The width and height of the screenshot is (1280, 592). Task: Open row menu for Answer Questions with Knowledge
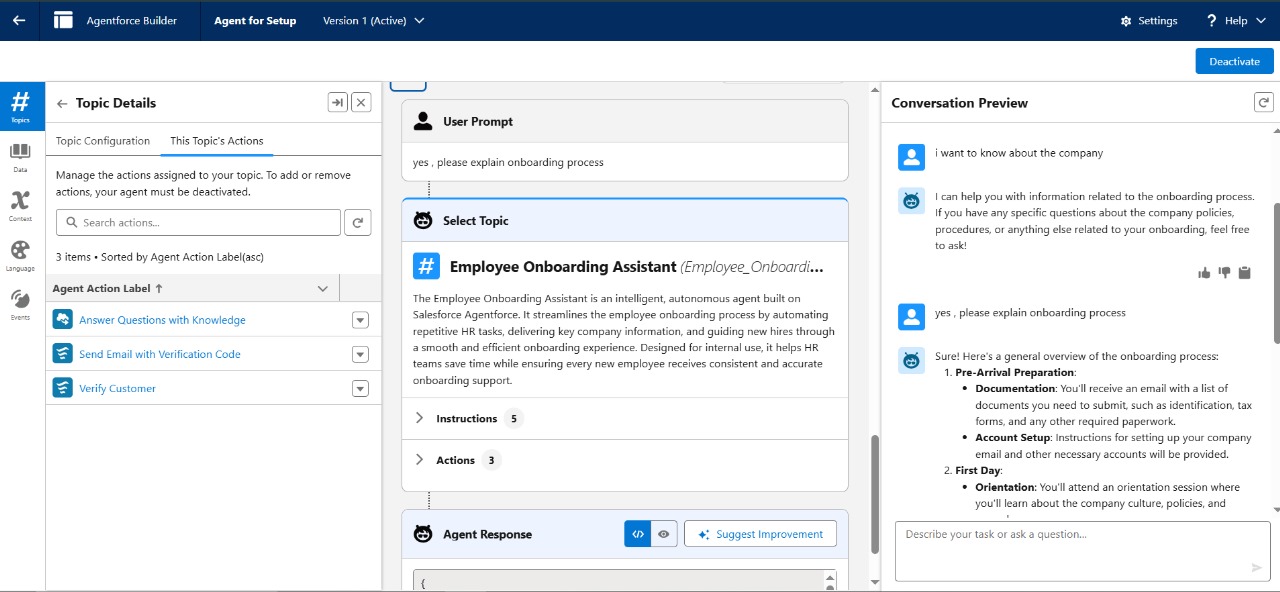(361, 320)
